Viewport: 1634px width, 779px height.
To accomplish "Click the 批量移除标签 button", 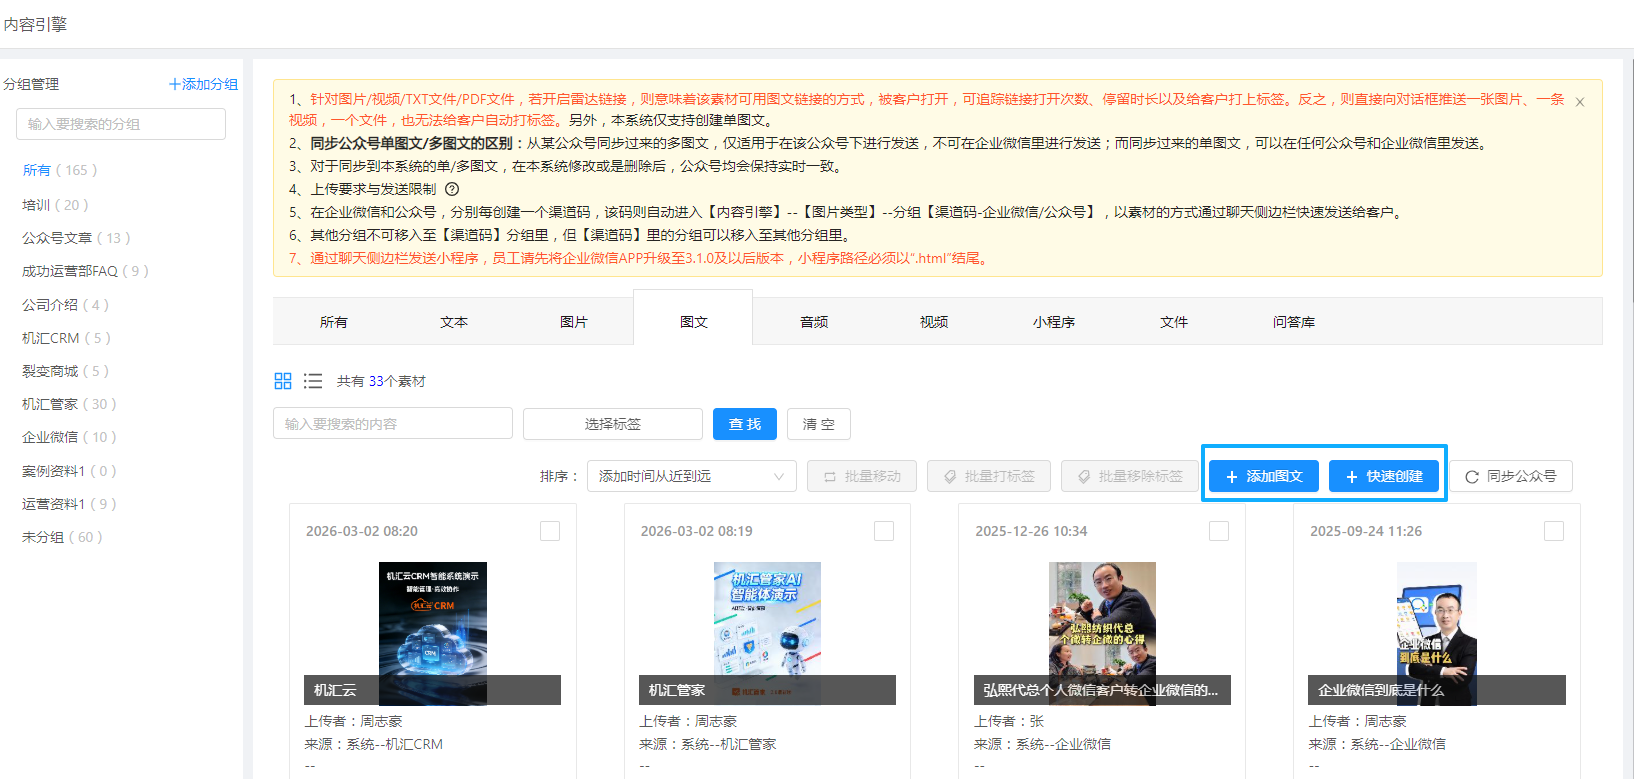I will [1129, 476].
